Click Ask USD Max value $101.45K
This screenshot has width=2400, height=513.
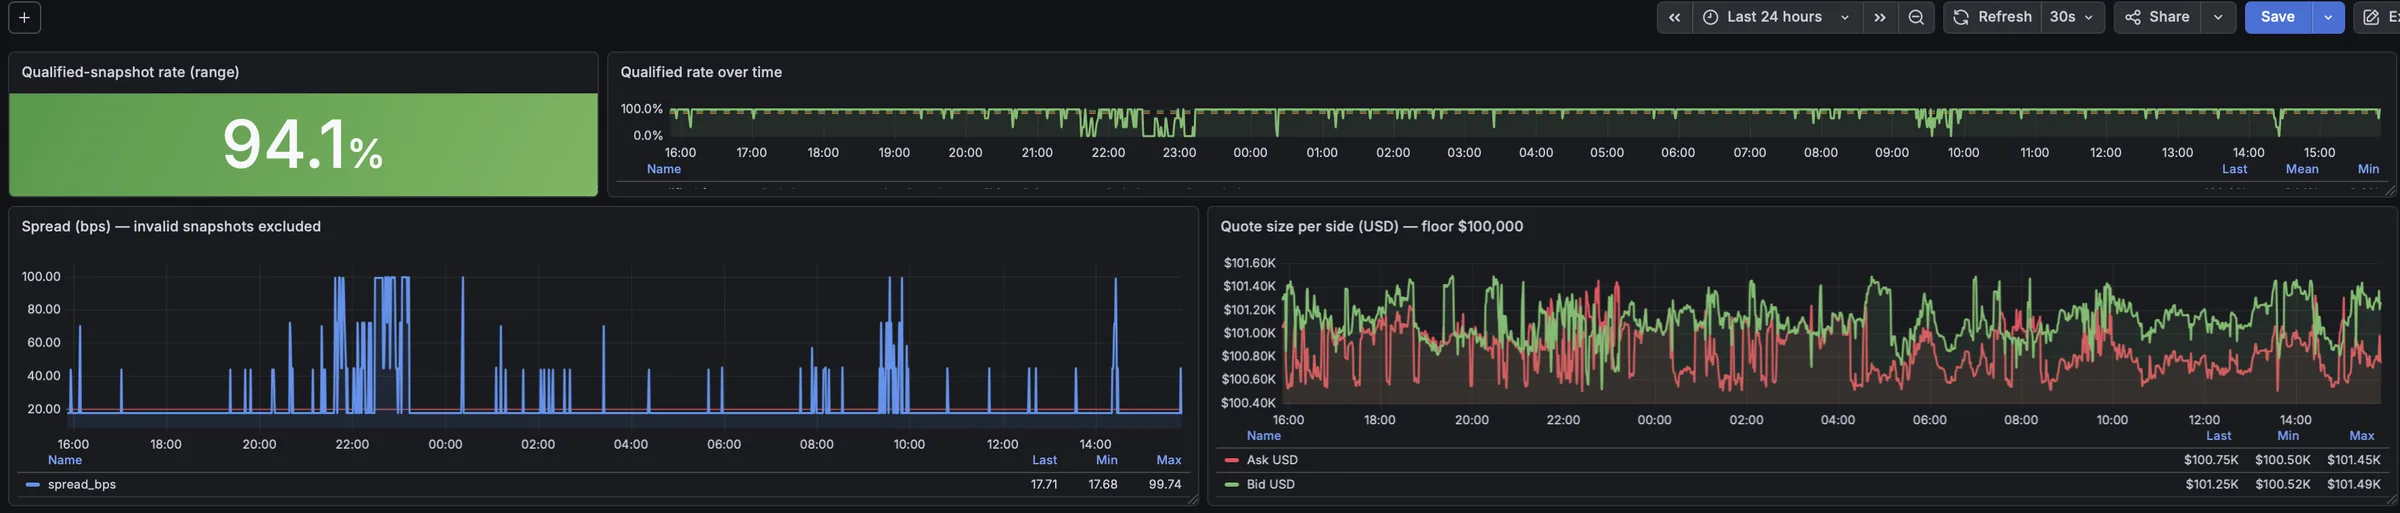tap(2354, 460)
